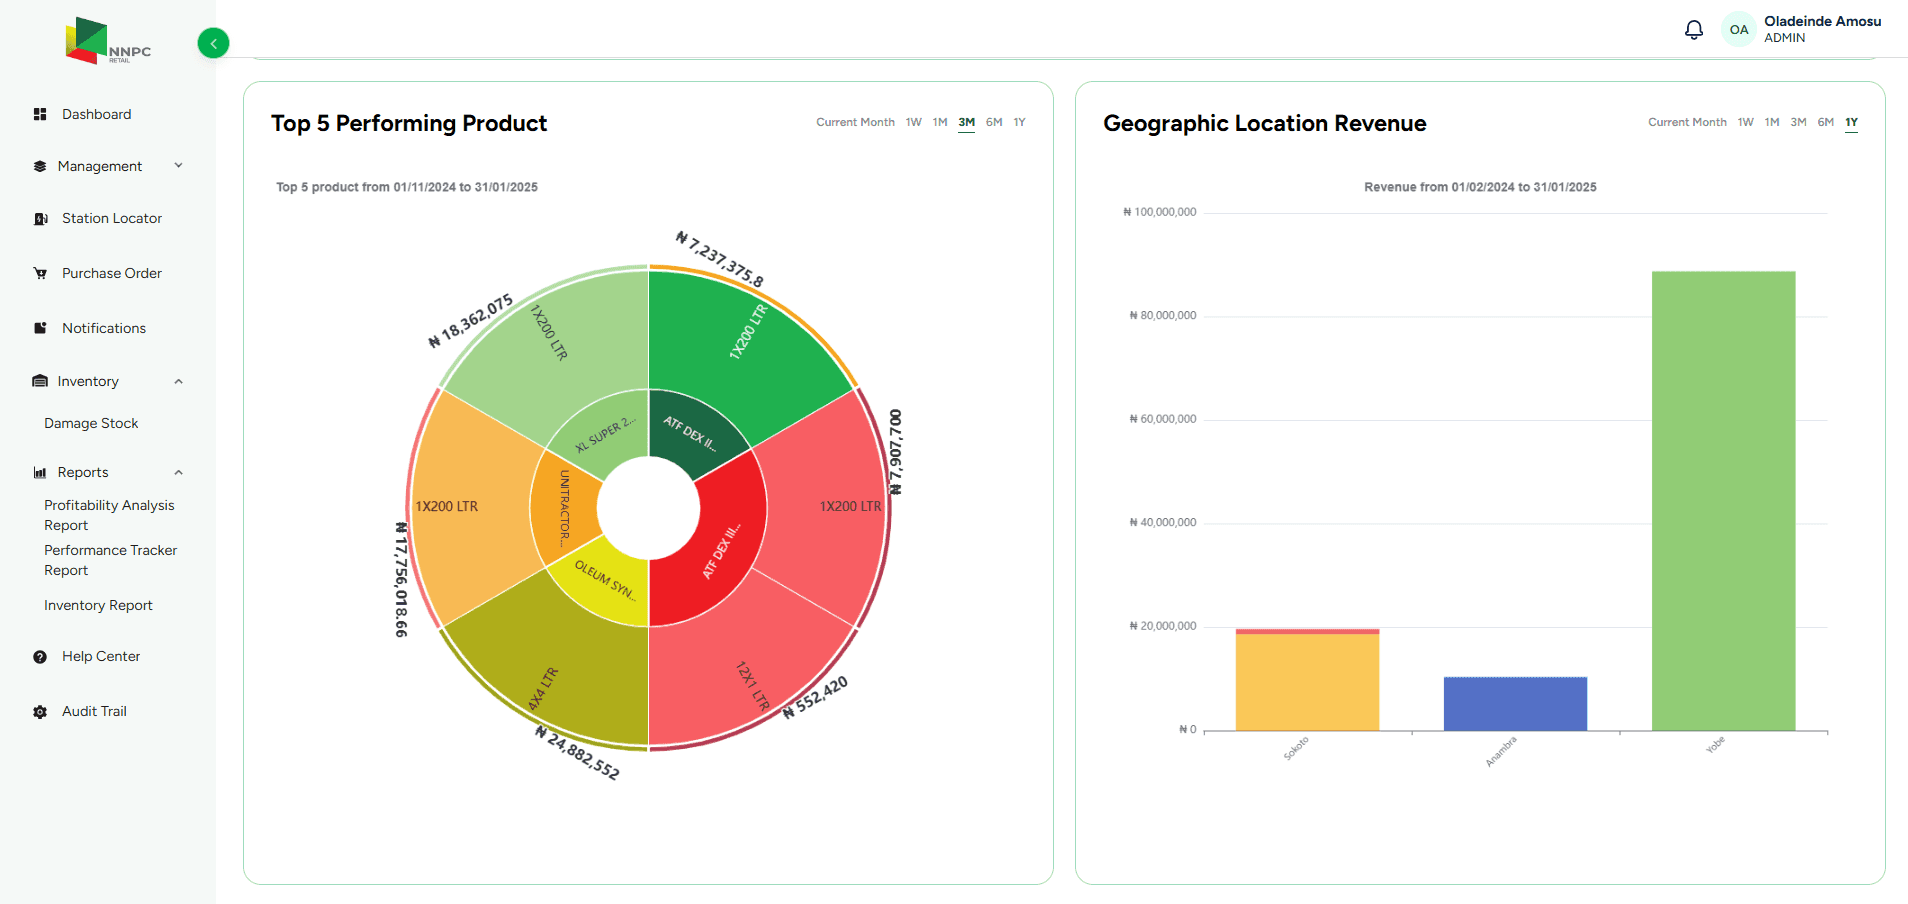Open the Inventory Report page
1908x904 pixels.
(x=98, y=605)
